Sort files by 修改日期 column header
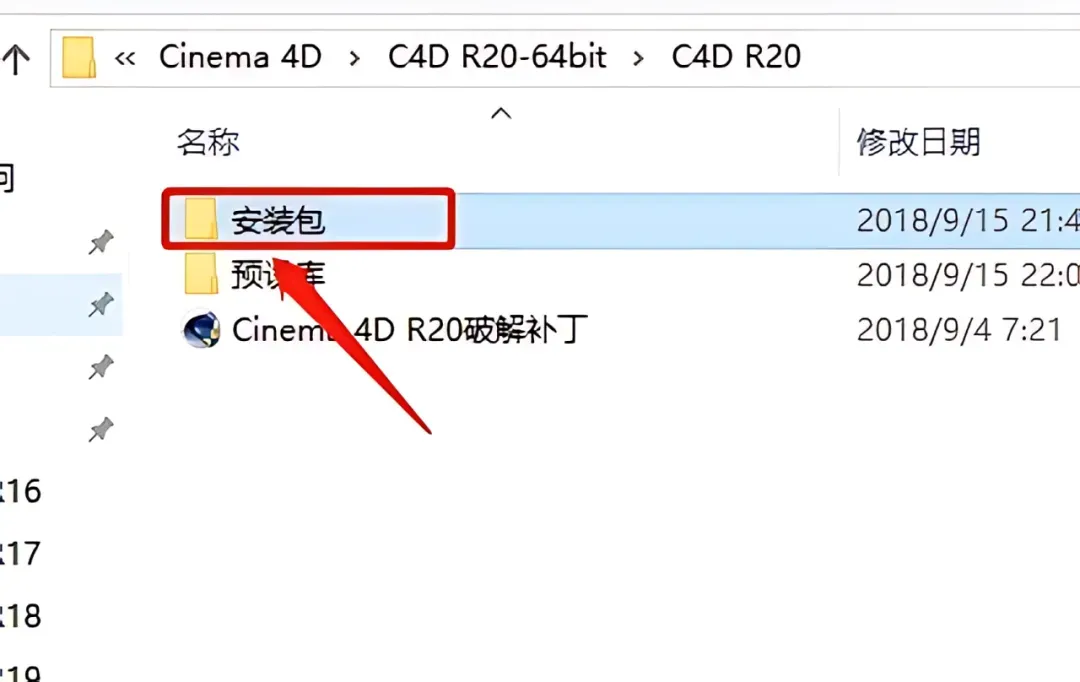The height and width of the screenshot is (682, 1080). coord(918,142)
